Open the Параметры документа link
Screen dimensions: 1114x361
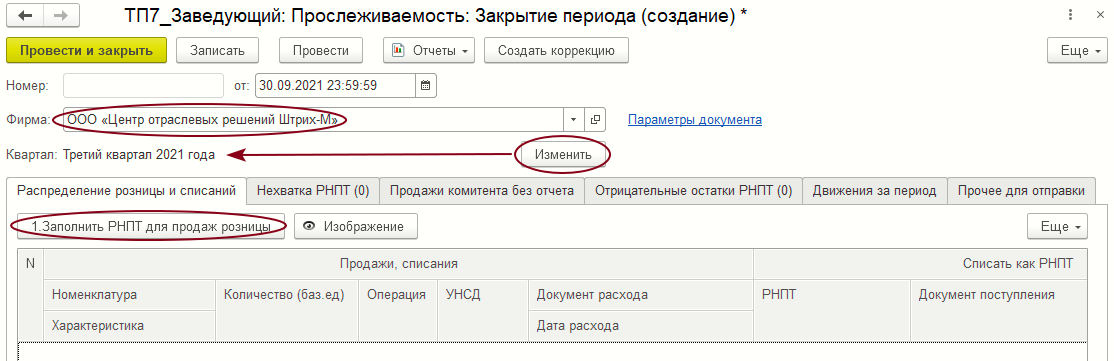tap(695, 120)
